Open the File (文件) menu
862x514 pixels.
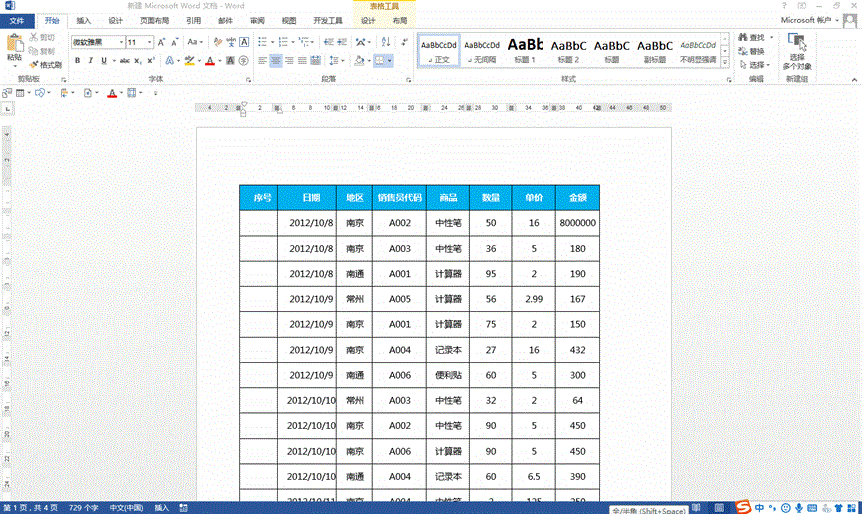tap(17, 20)
